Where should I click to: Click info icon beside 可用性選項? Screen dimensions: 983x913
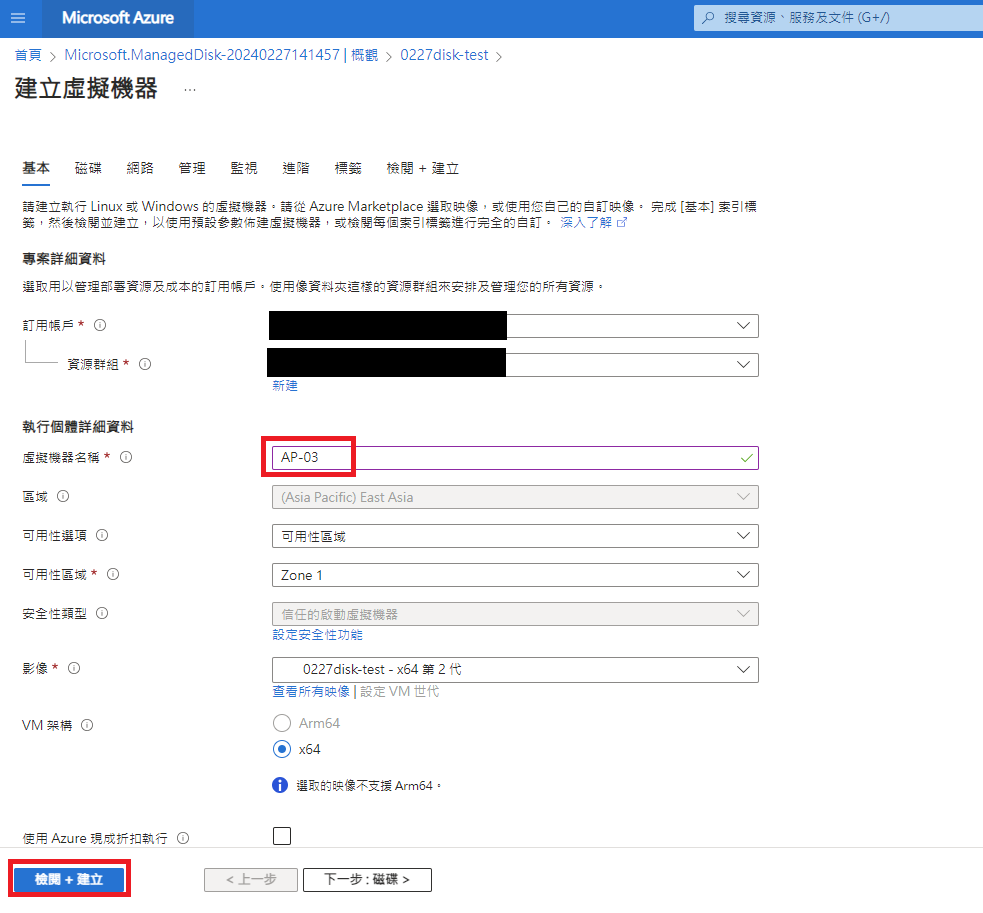pos(102,535)
